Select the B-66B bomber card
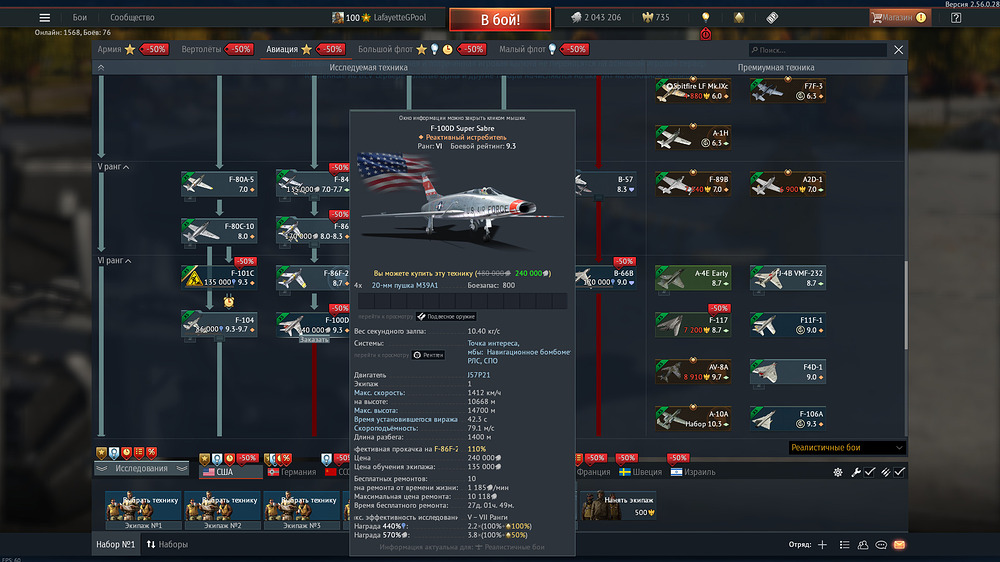The image size is (1000, 562). (606, 277)
